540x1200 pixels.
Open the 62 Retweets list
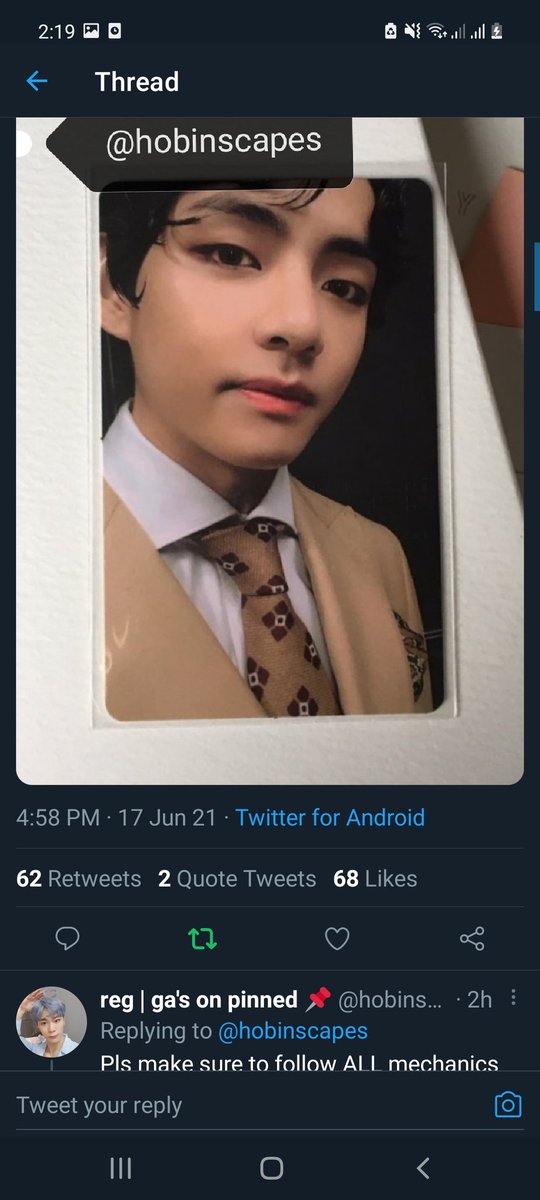coord(79,879)
